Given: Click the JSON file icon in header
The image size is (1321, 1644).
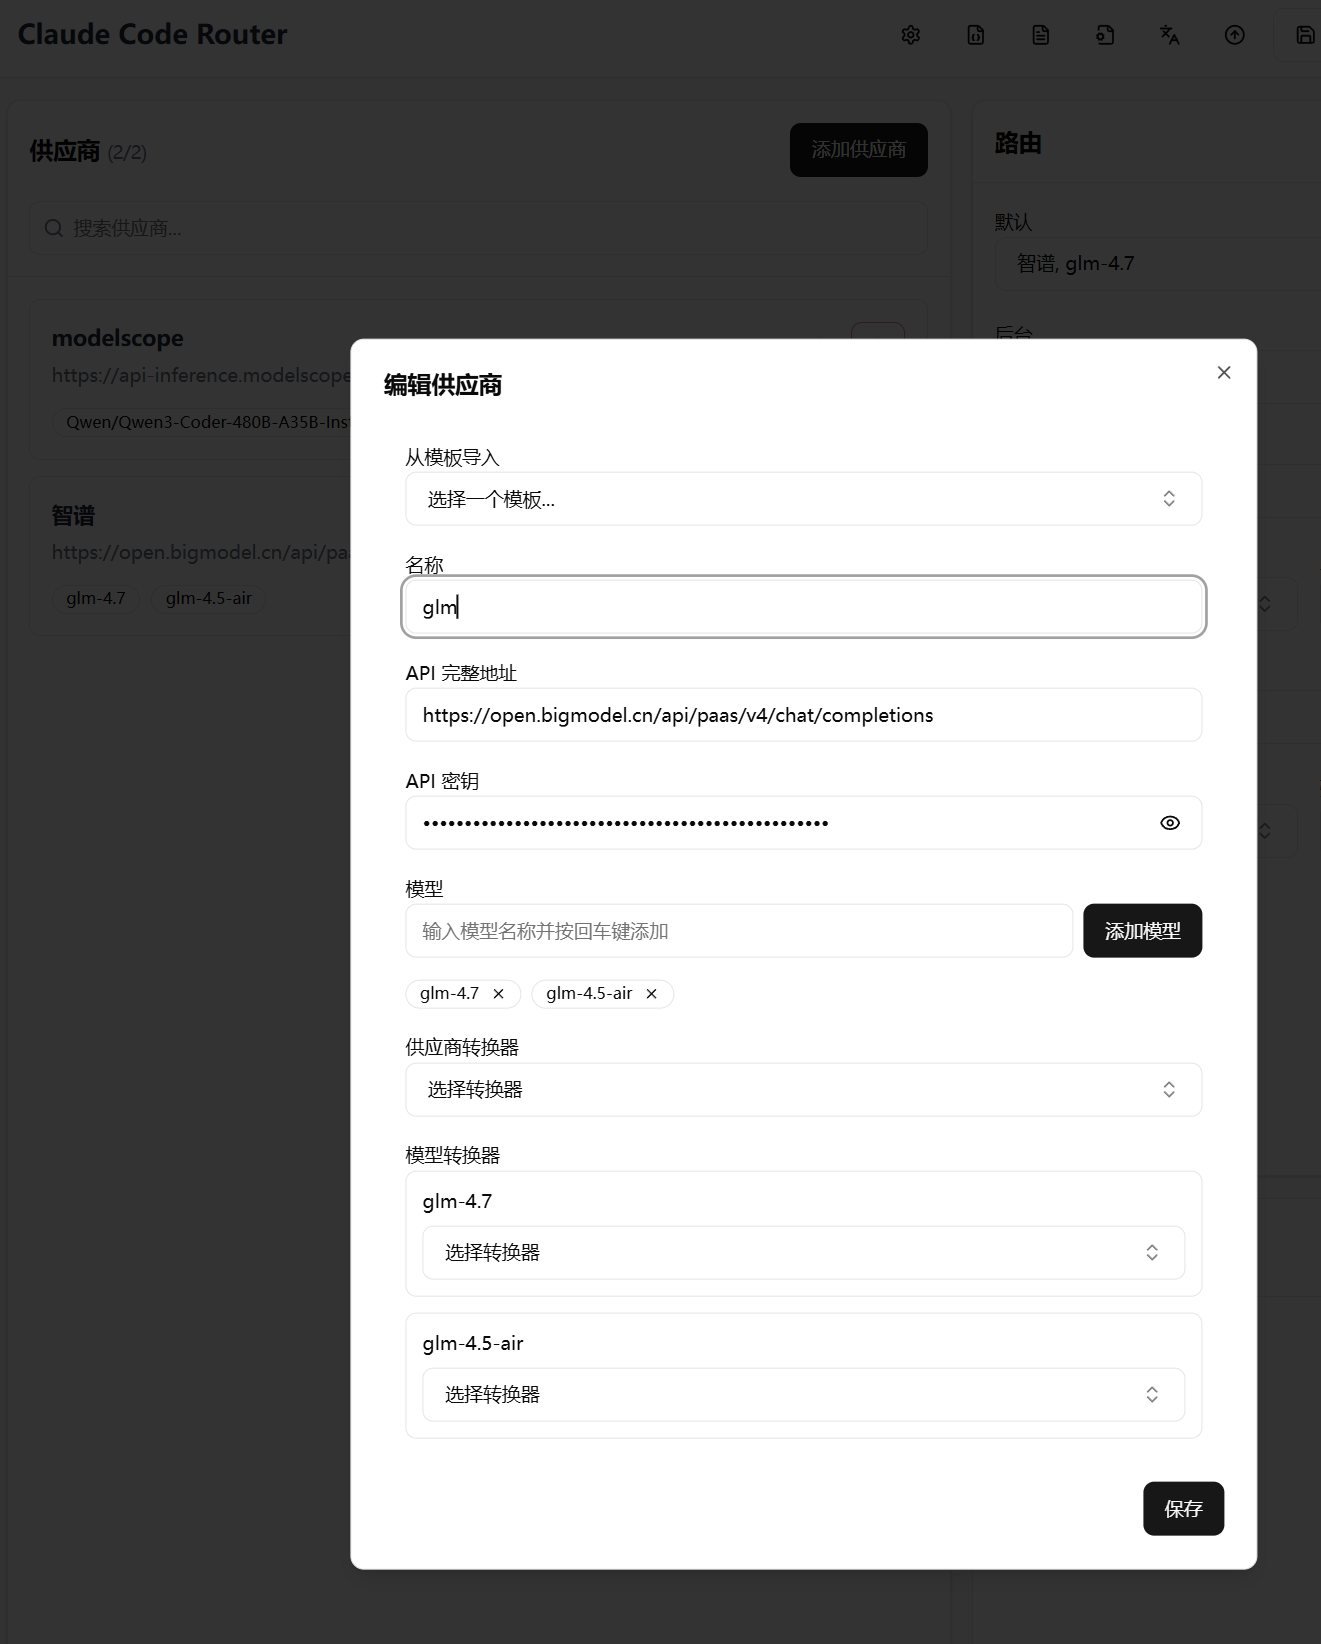Looking at the screenshot, I should tap(976, 35).
